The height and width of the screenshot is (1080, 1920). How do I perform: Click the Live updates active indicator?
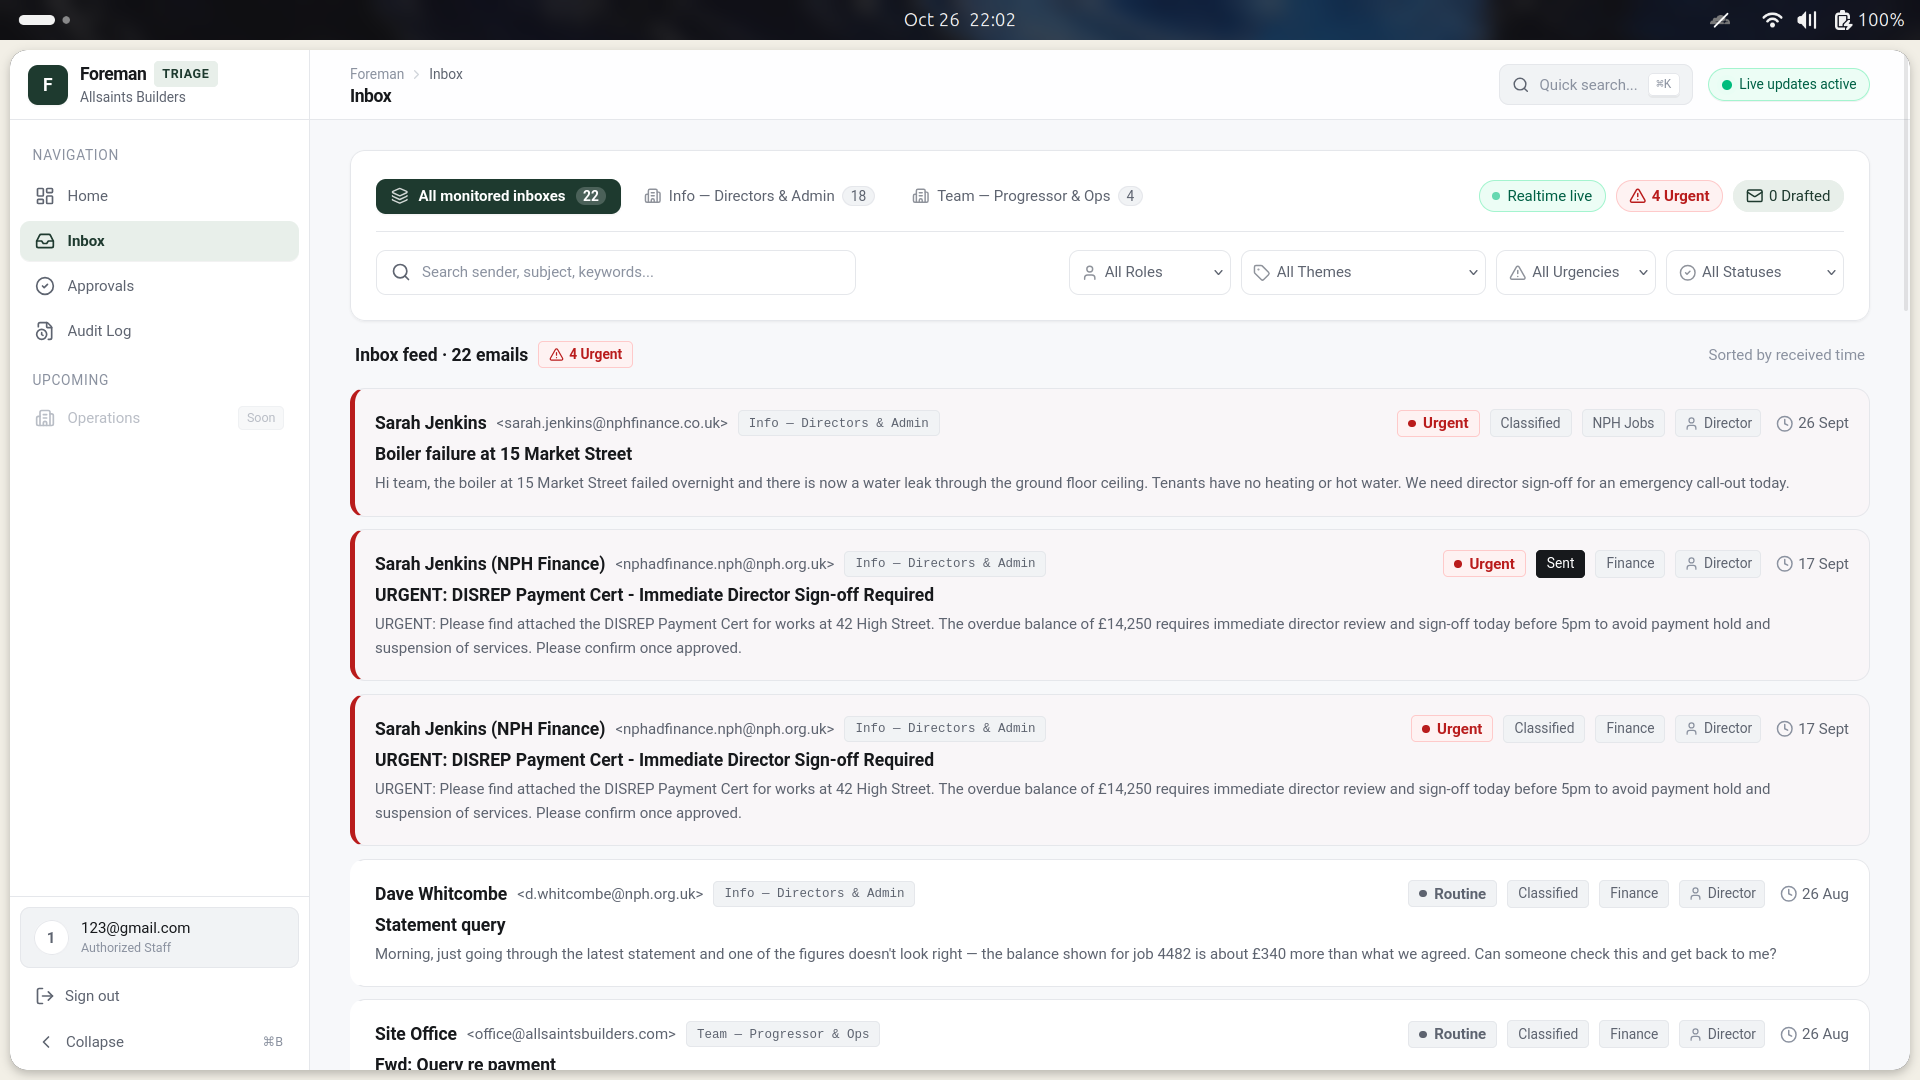coord(1788,85)
